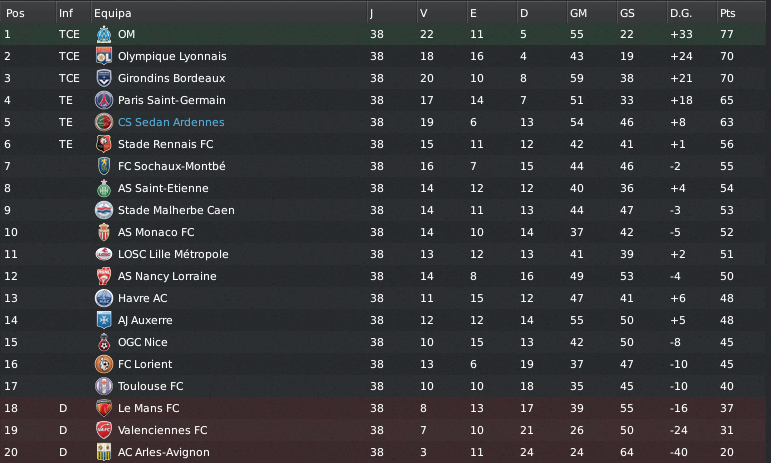Viewport: 771px width, 463px height.
Task: Click the Girondins Bordeaux club crest
Action: click(x=103, y=78)
